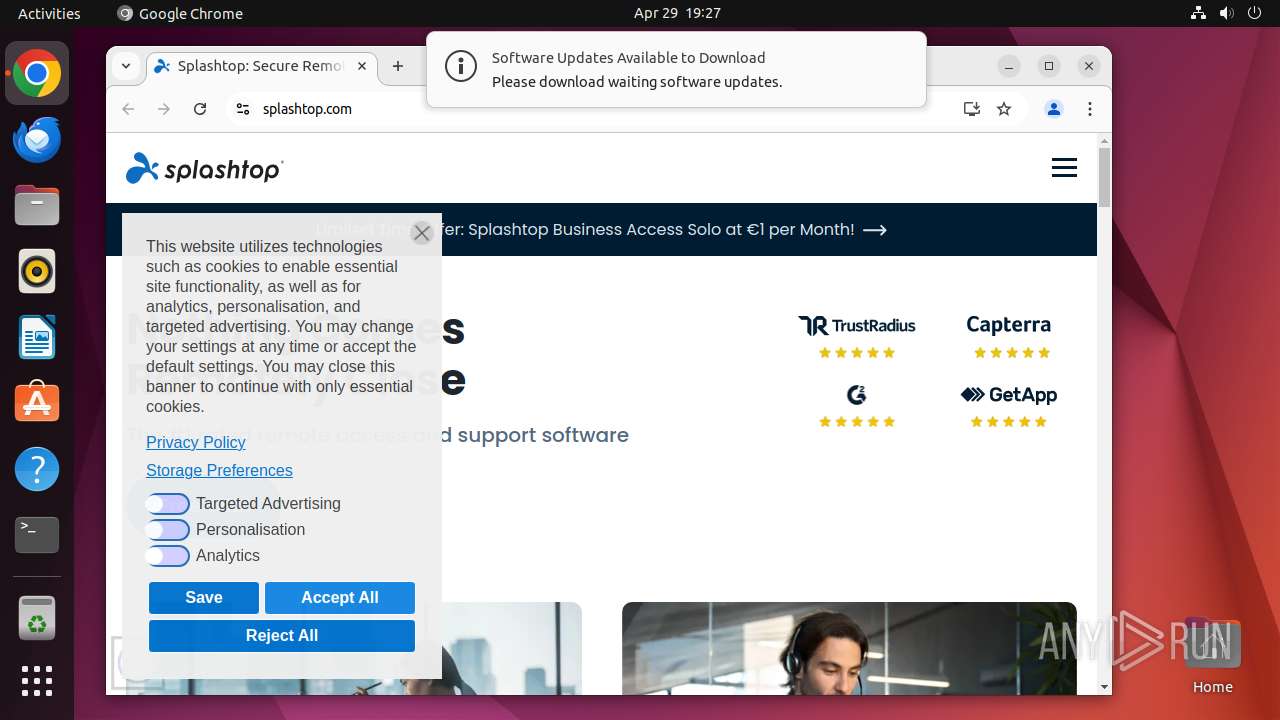Launch LibreOffice Writer from the dock
Screen dimensions: 1280x720
point(37,337)
